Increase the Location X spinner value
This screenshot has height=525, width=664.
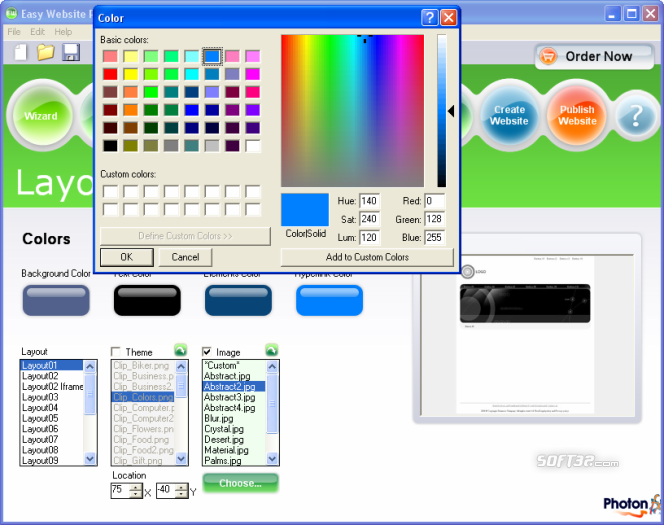tap(136, 487)
